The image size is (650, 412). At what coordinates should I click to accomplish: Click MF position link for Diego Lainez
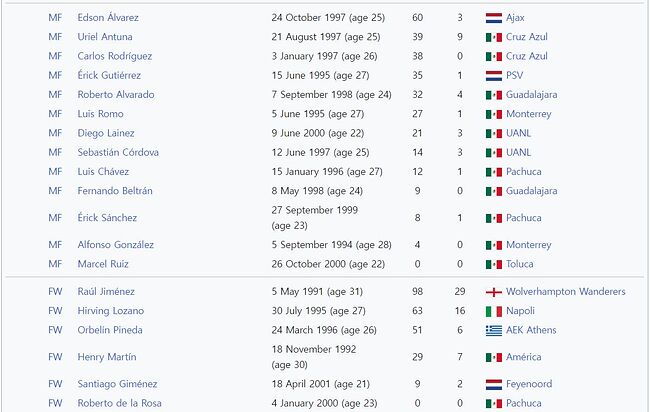click(x=55, y=133)
